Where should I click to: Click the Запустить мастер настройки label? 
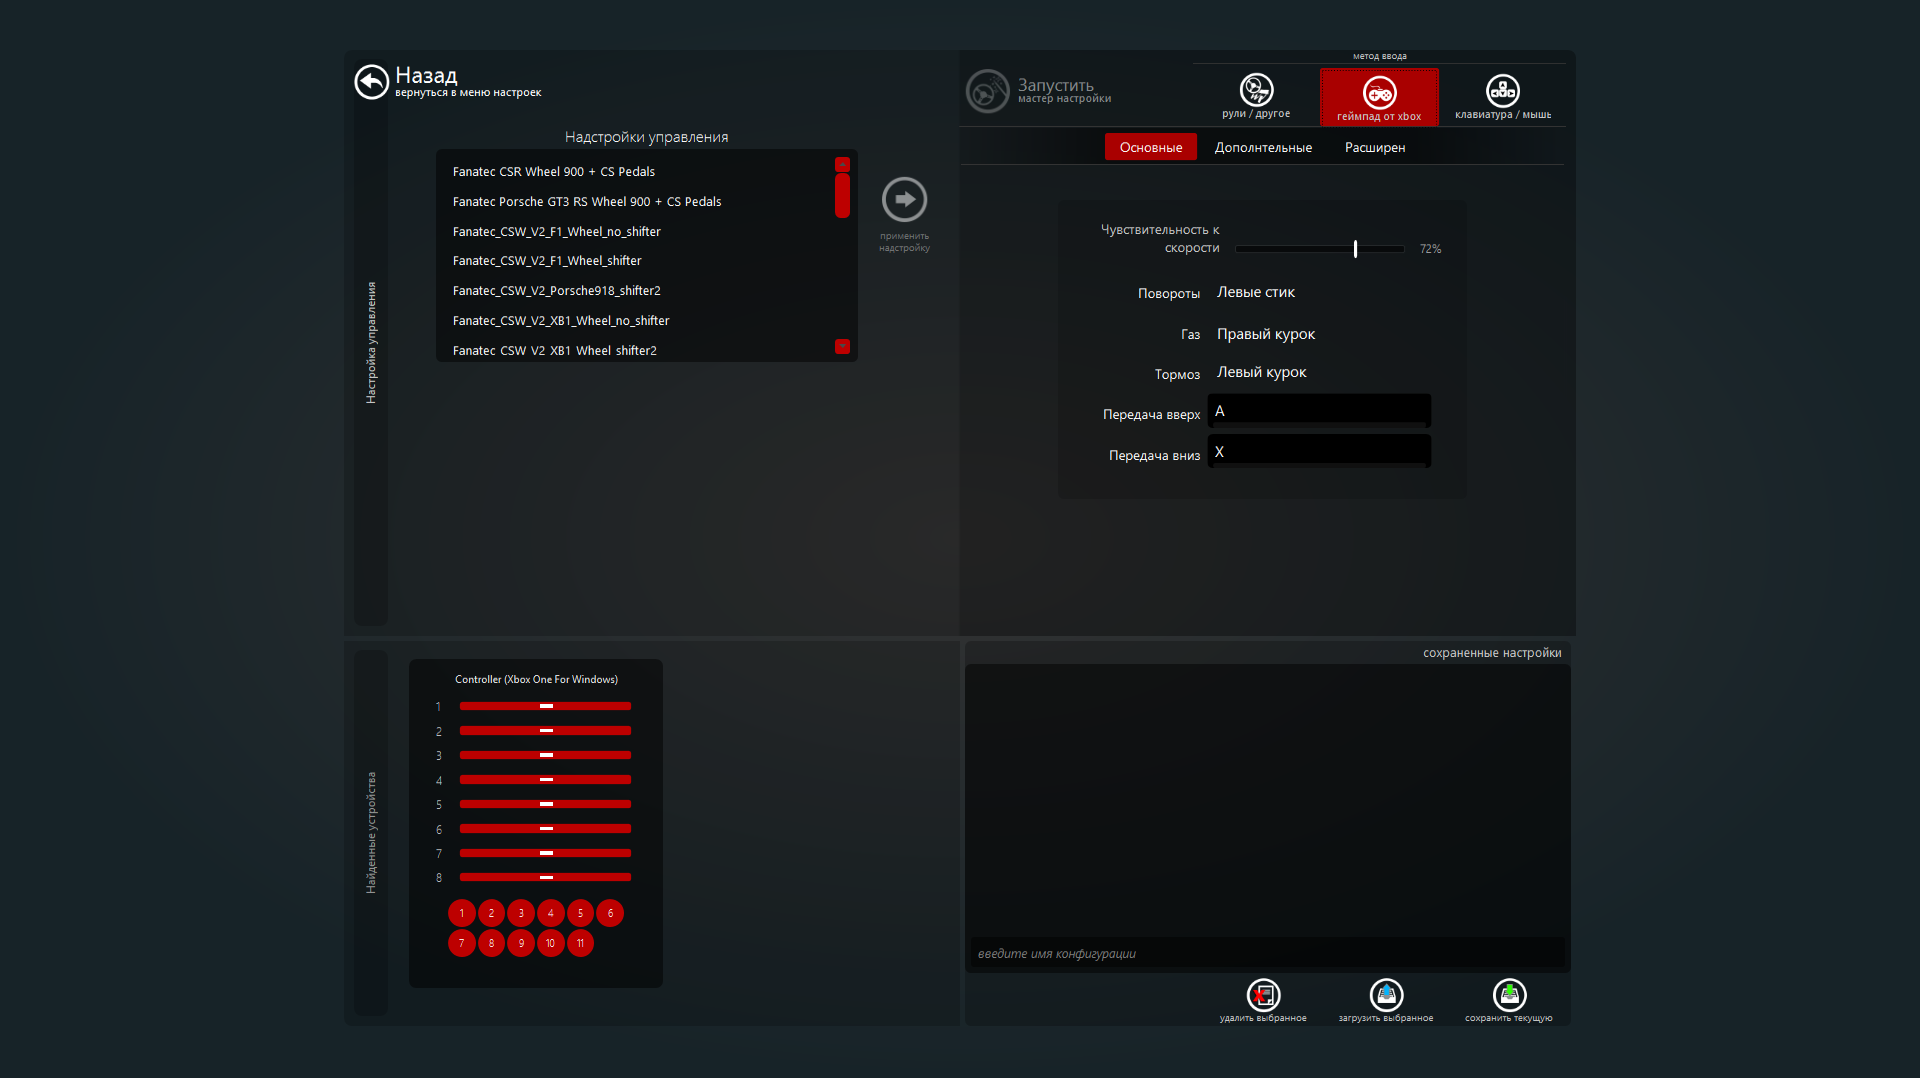click(x=1064, y=90)
